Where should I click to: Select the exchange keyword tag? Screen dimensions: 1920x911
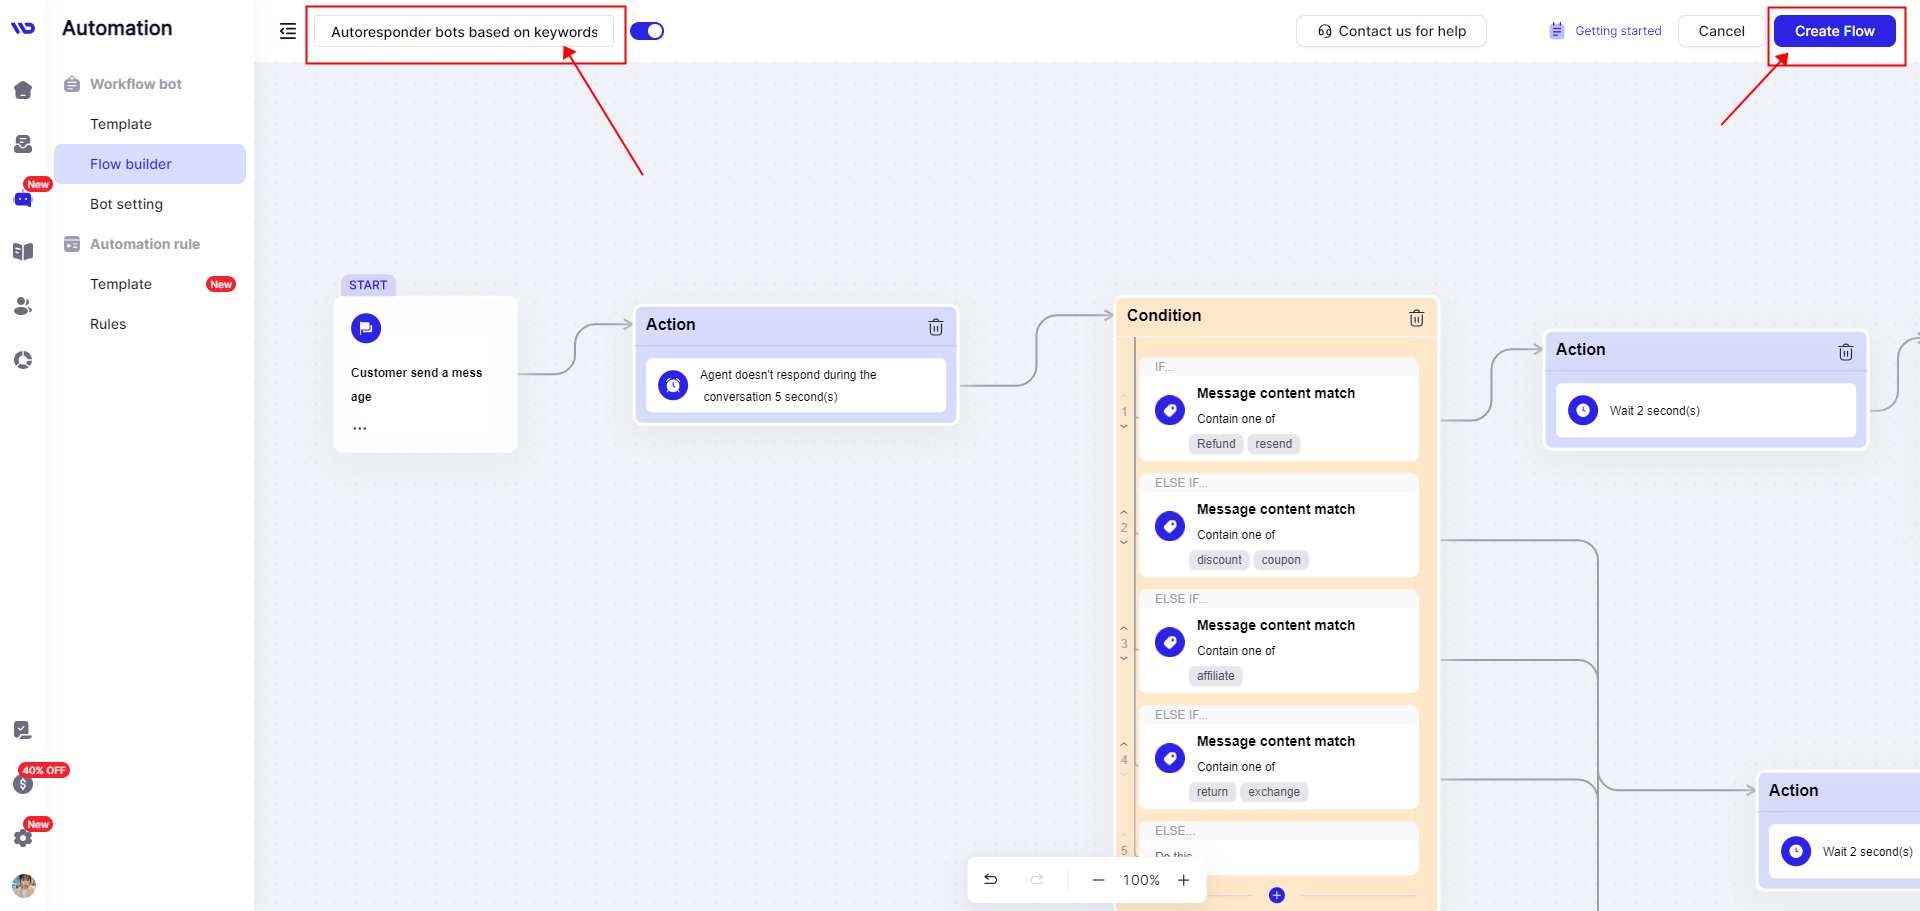pyautogui.click(x=1274, y=792)
